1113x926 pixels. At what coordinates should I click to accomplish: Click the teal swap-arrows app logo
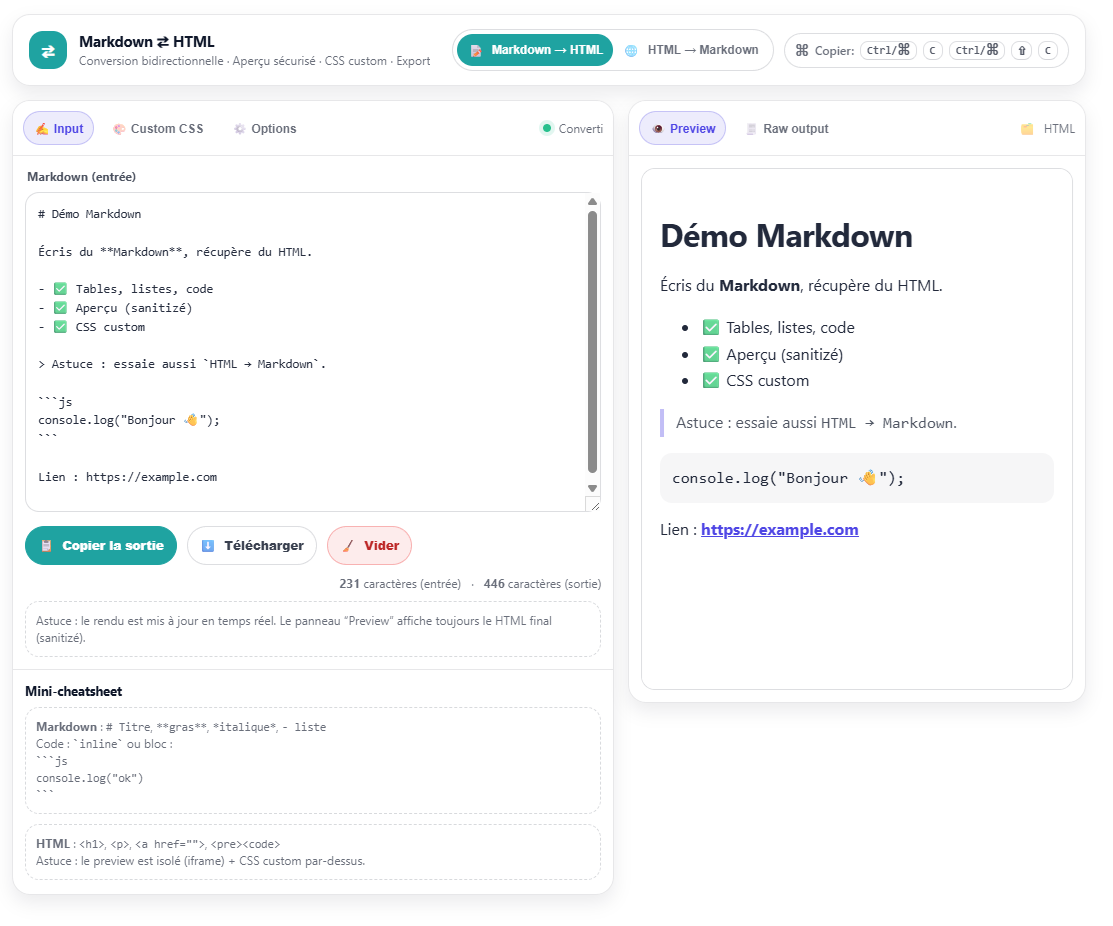point(48,50)
